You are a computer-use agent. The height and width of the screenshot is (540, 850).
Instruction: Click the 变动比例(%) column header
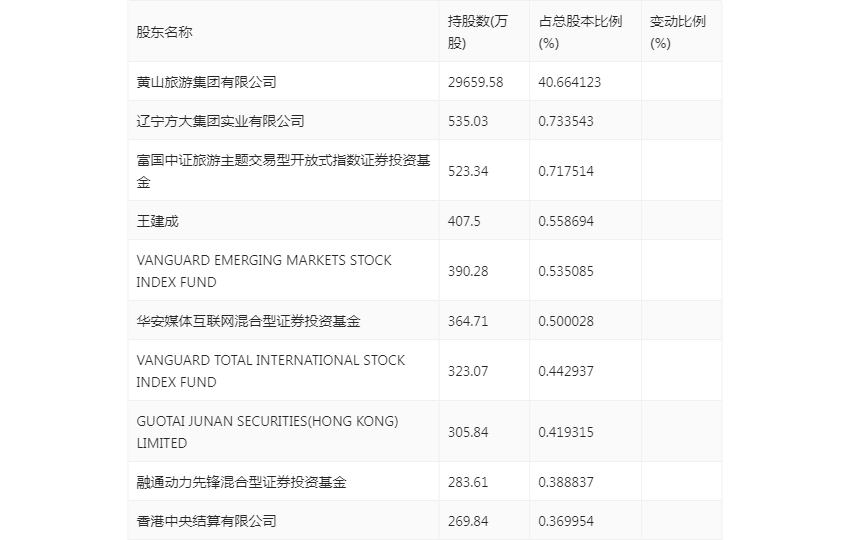click(678, 32)
